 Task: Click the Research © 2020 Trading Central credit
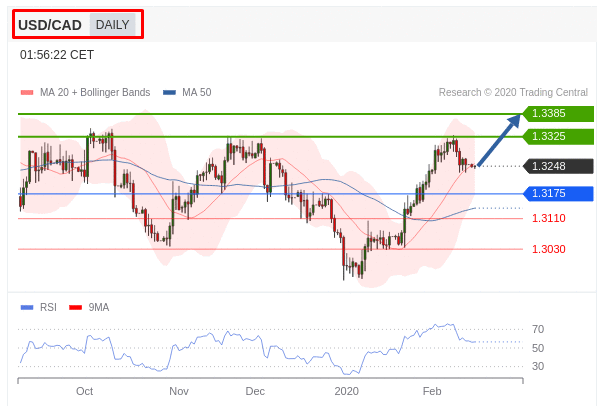tap(513, 93)
